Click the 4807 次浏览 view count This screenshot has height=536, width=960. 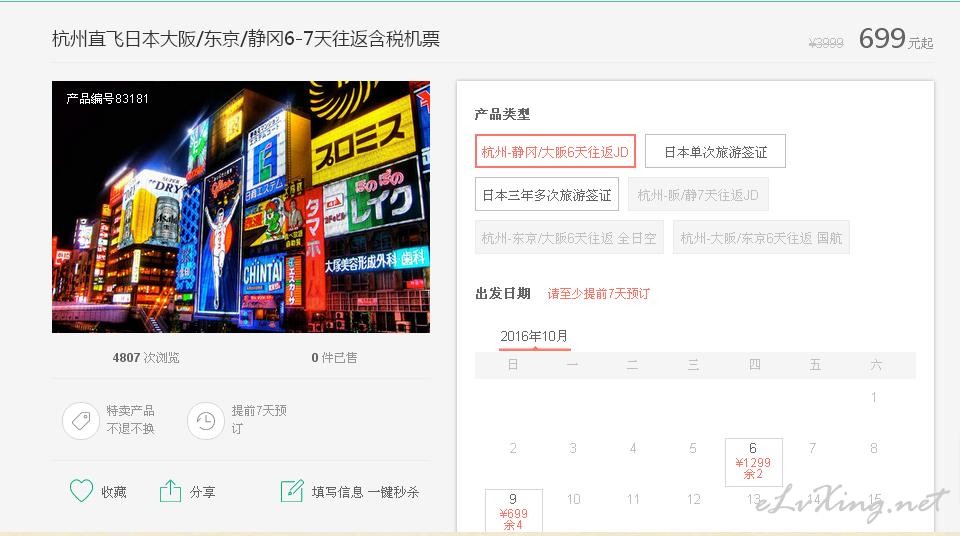tap(146, 358)
